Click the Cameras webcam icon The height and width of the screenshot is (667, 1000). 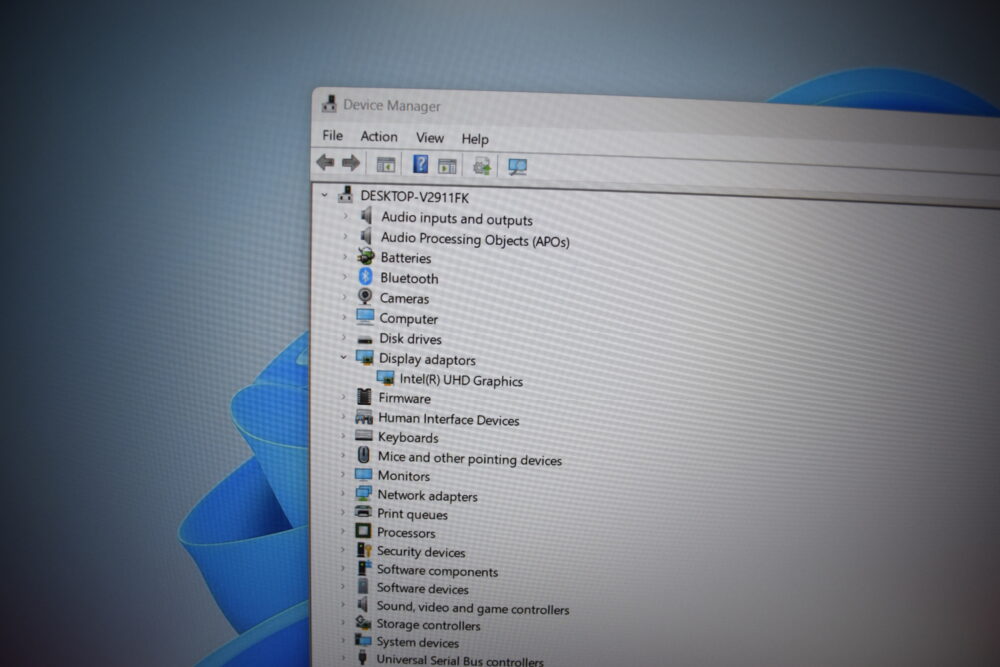pos(365,296)
